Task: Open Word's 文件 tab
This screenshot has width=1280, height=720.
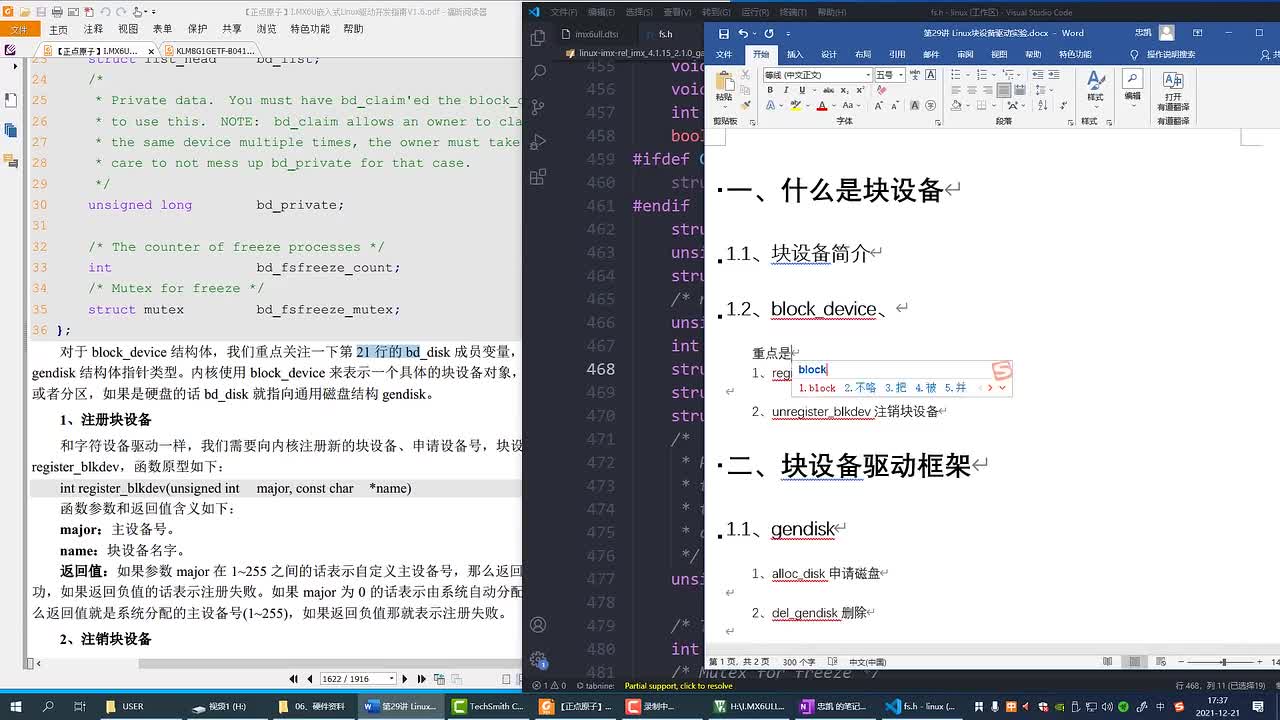Action: pos(723,55)
